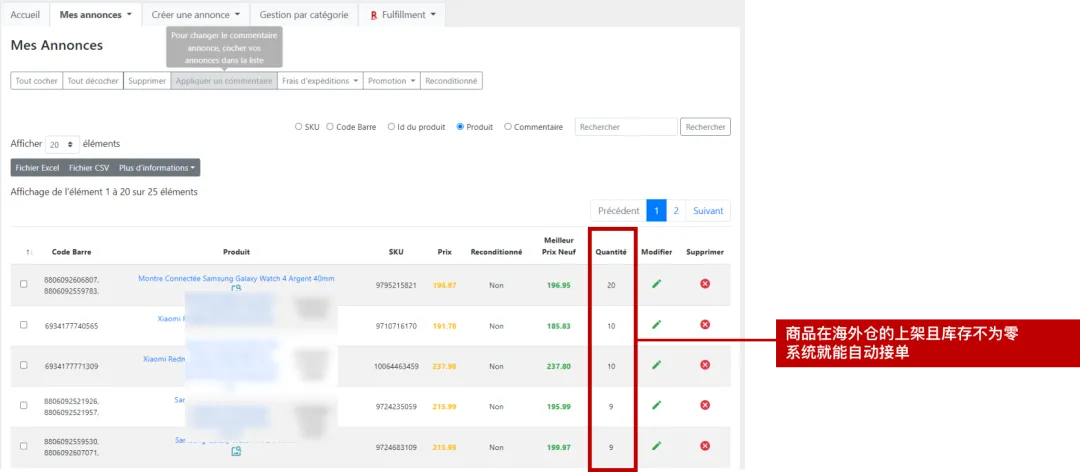Viewport: 1080px width, 472px height.
Task: Click the Reconditionné toolbar button
Action: [451, 81]
